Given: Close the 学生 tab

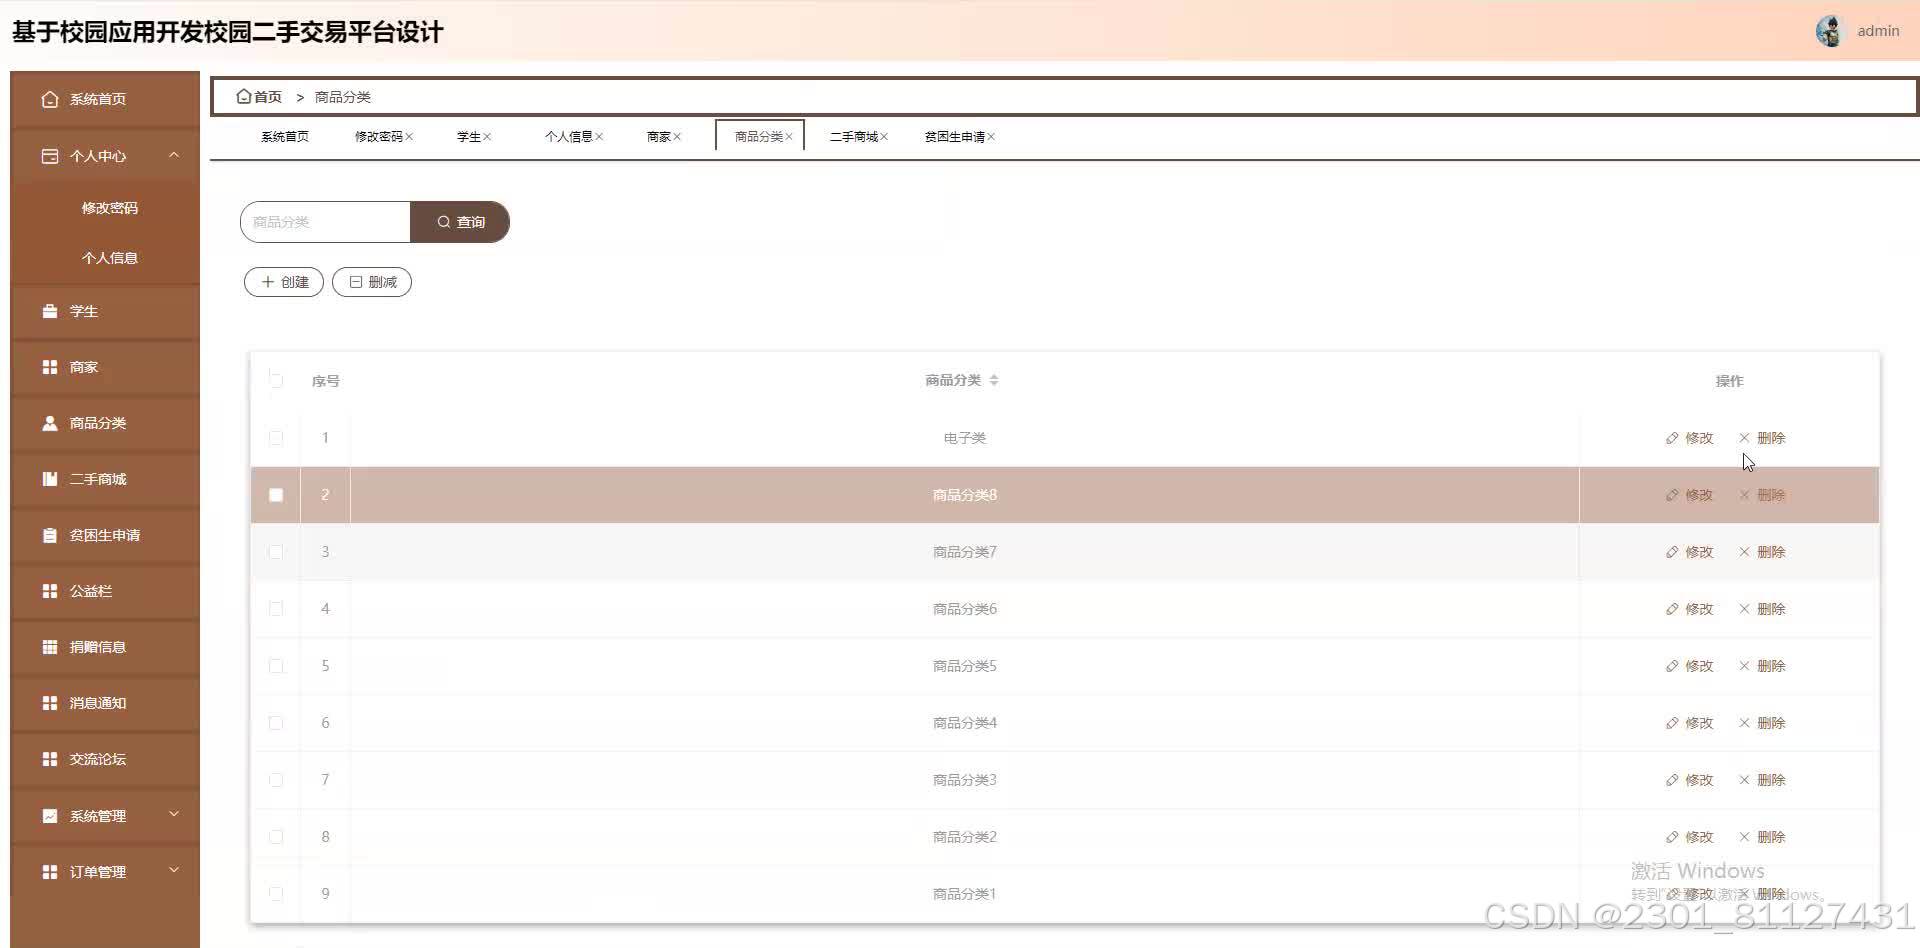Looking at the screenshot, I should click(487, 137).
